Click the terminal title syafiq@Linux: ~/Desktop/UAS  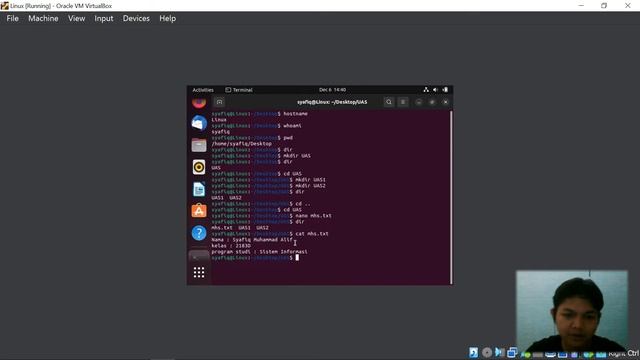point(332,102)
